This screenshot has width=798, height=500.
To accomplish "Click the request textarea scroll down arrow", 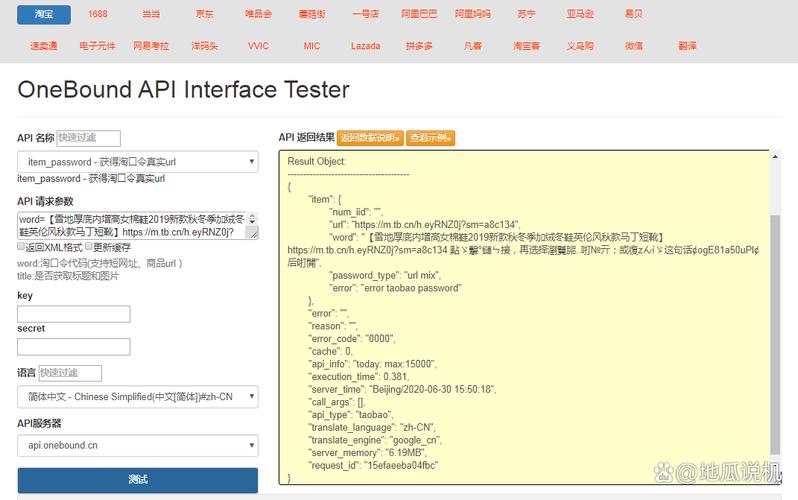I will pos(252,223).
